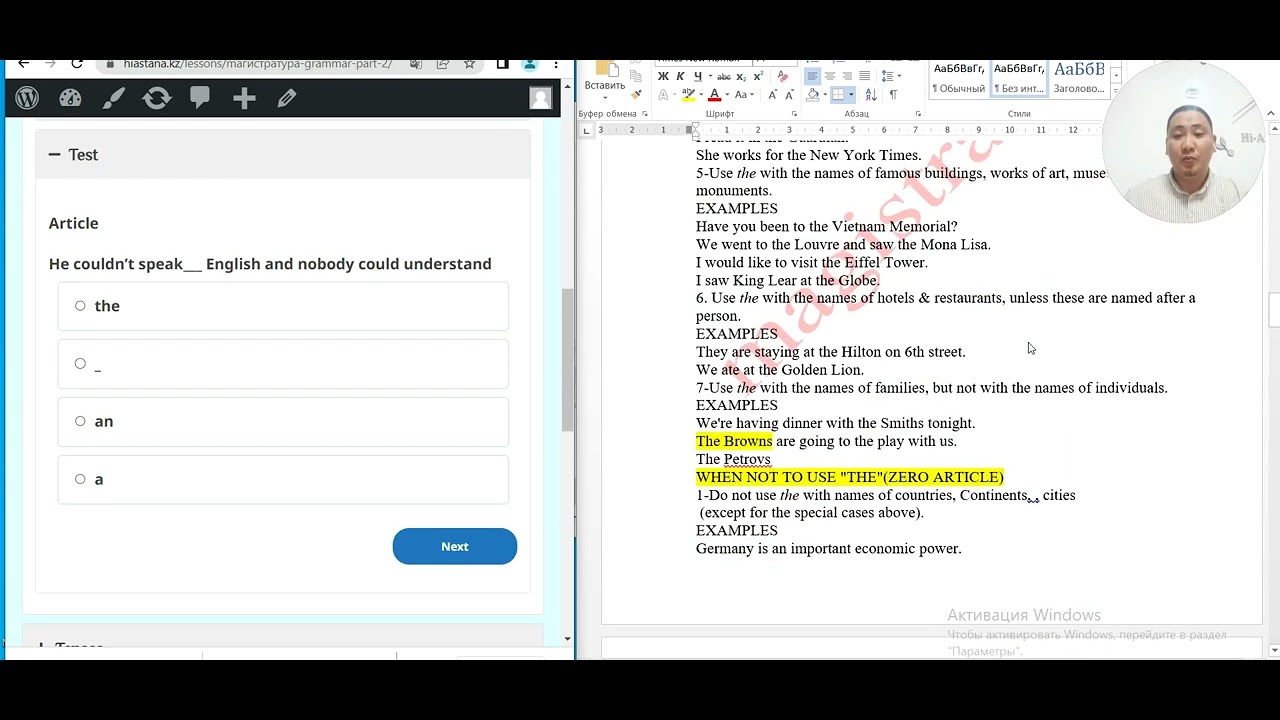The width and height of the screenshot is (1280, 720).
Task: Toggle underline (Ч) in Word
Action: [698, 77]
